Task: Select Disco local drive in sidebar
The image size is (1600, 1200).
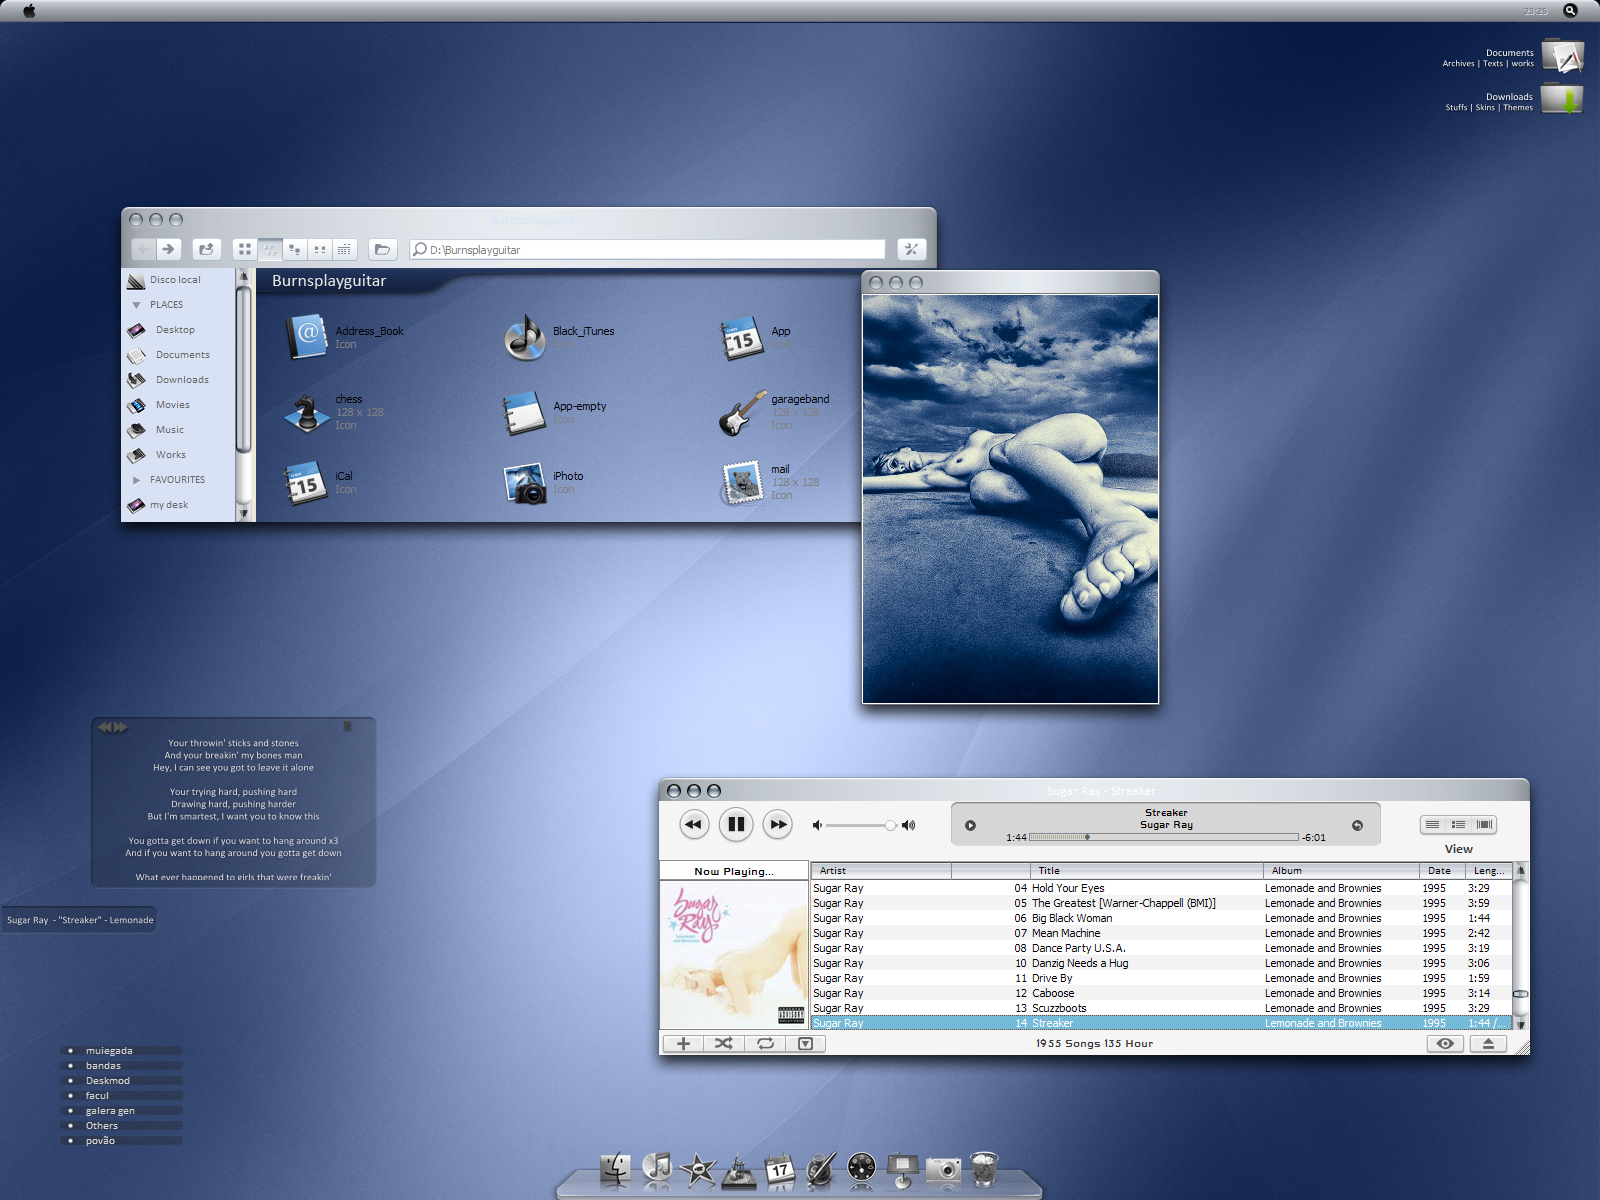Action: coord(176,280)
